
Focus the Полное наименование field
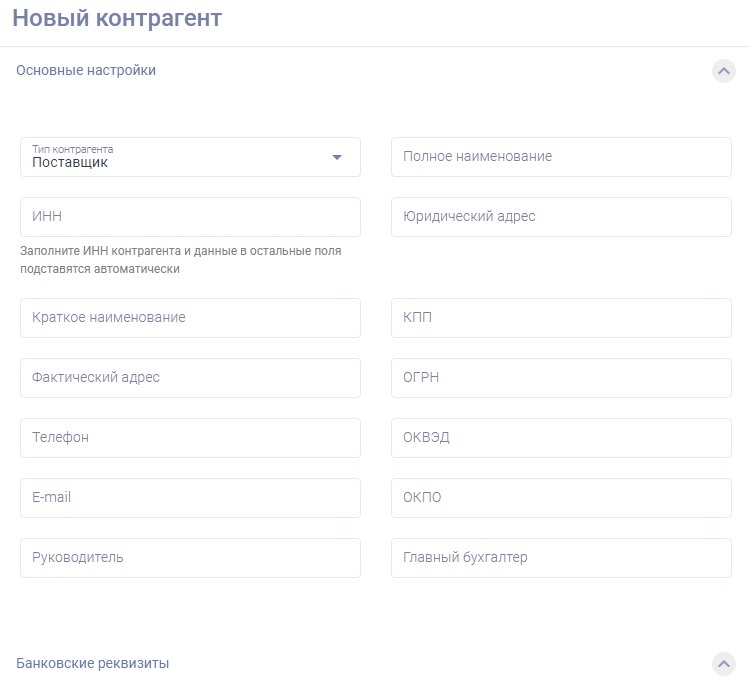(561, 157)
